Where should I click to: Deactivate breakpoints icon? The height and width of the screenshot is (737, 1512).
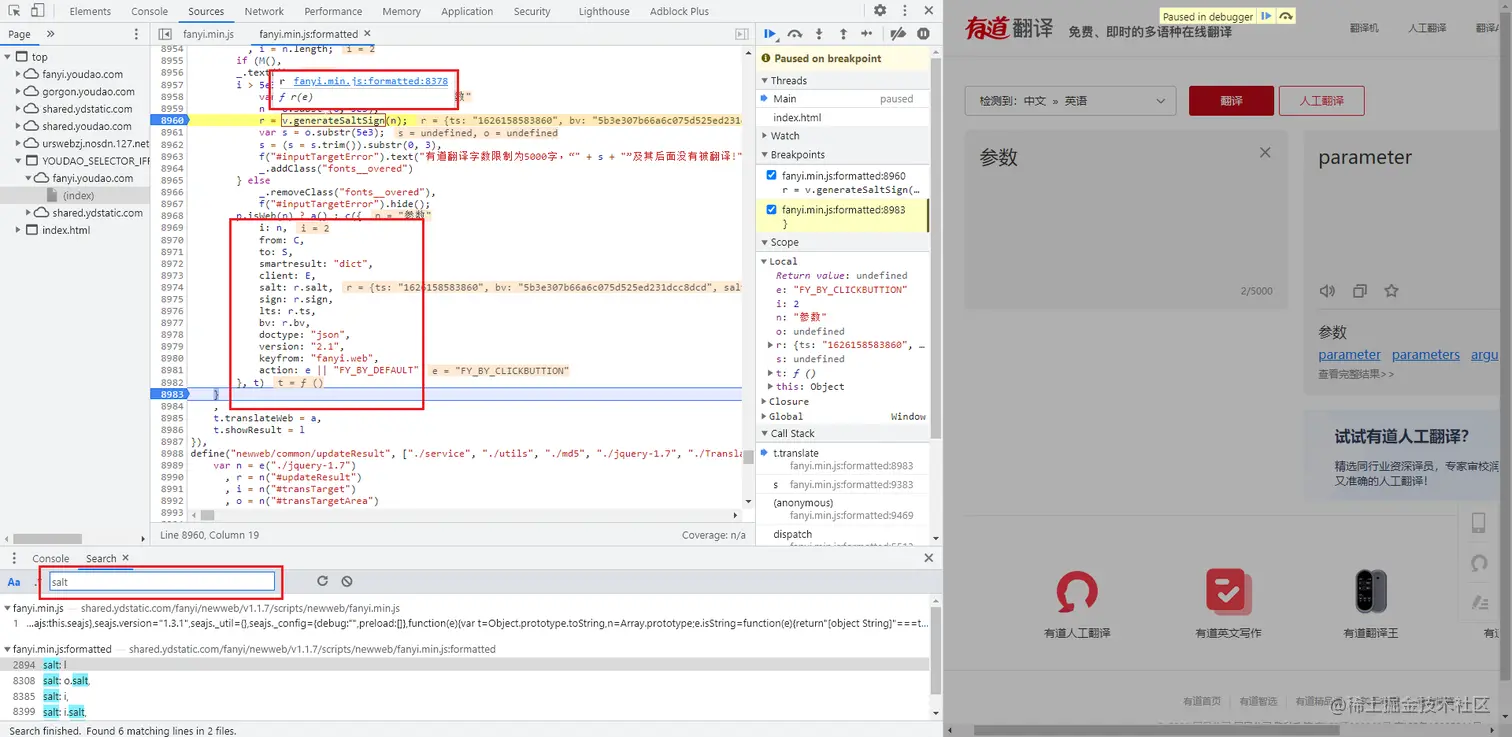point(898,33)
